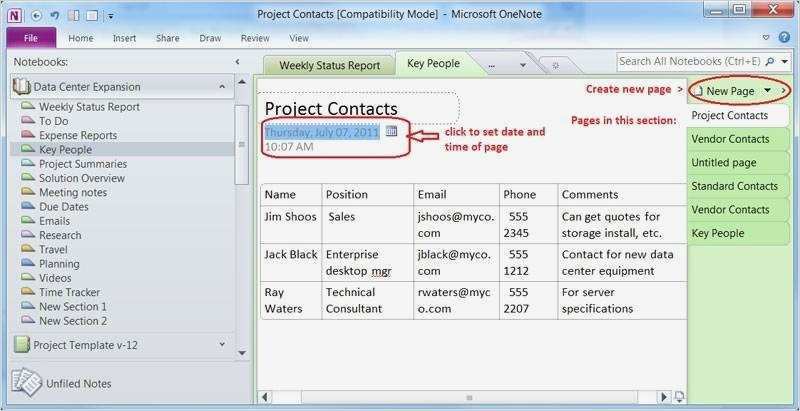
Task: Open New Section 1
Action: click(x=73, y=307)
